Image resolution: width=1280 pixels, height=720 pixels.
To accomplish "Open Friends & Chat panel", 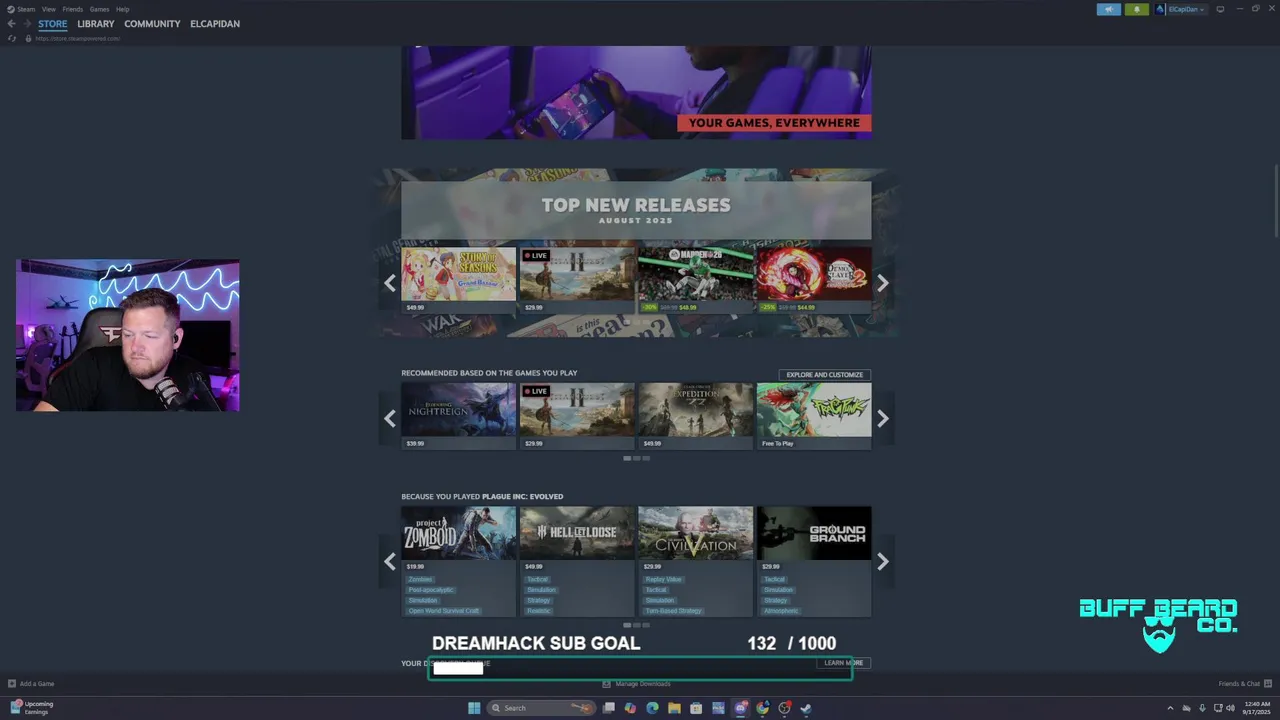I will 1245,684.
